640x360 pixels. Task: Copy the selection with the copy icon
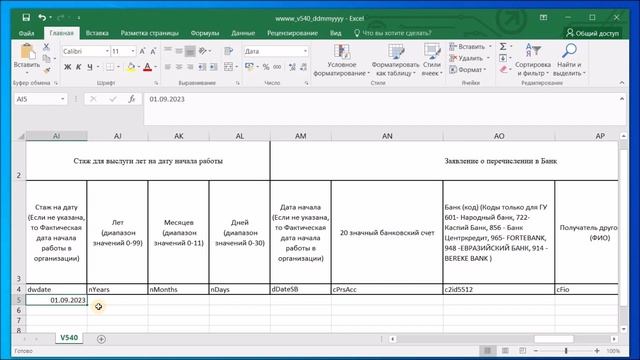(47, 58)
